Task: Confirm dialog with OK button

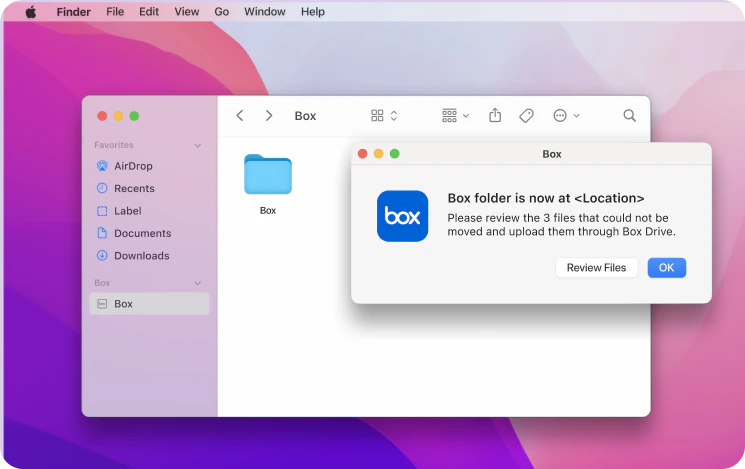Action: 667,268
